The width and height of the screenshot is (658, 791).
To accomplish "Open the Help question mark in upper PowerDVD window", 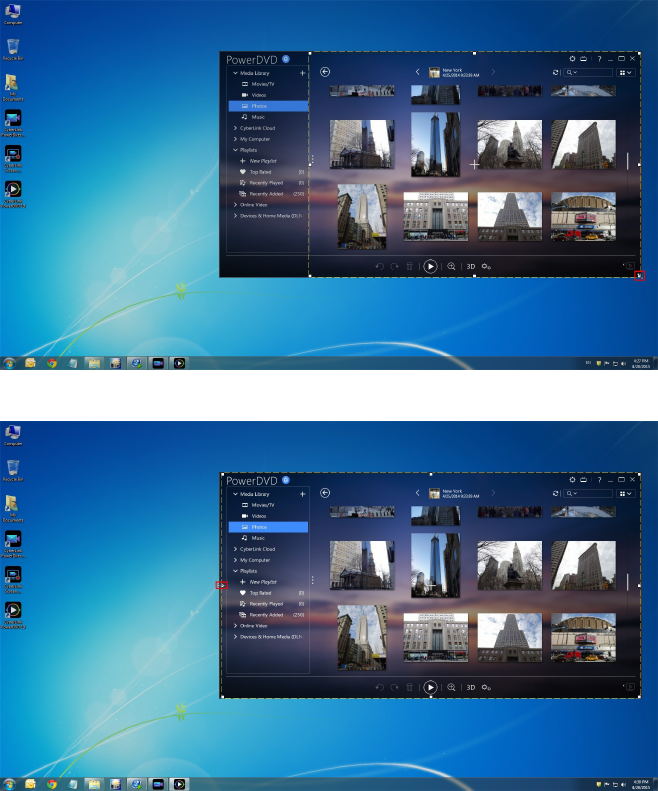I will tap(599, 59).
